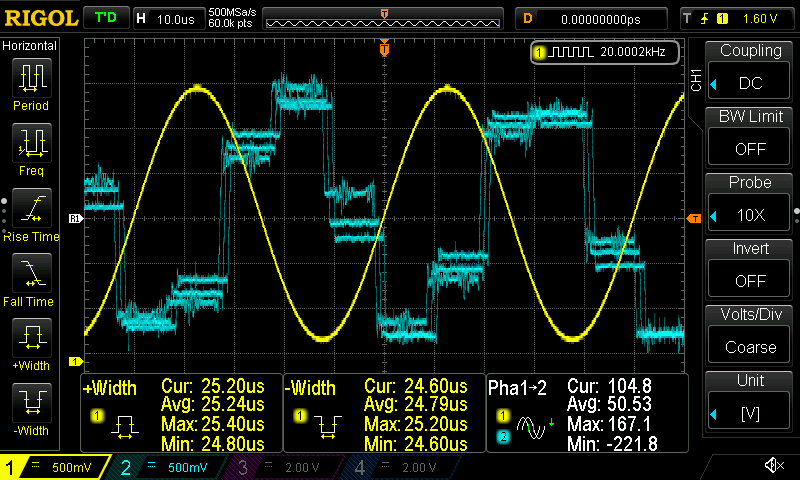Choose the Rise Time measurement icon
The width and height of the screenshot is (800, 480).
tap(31, 207)
